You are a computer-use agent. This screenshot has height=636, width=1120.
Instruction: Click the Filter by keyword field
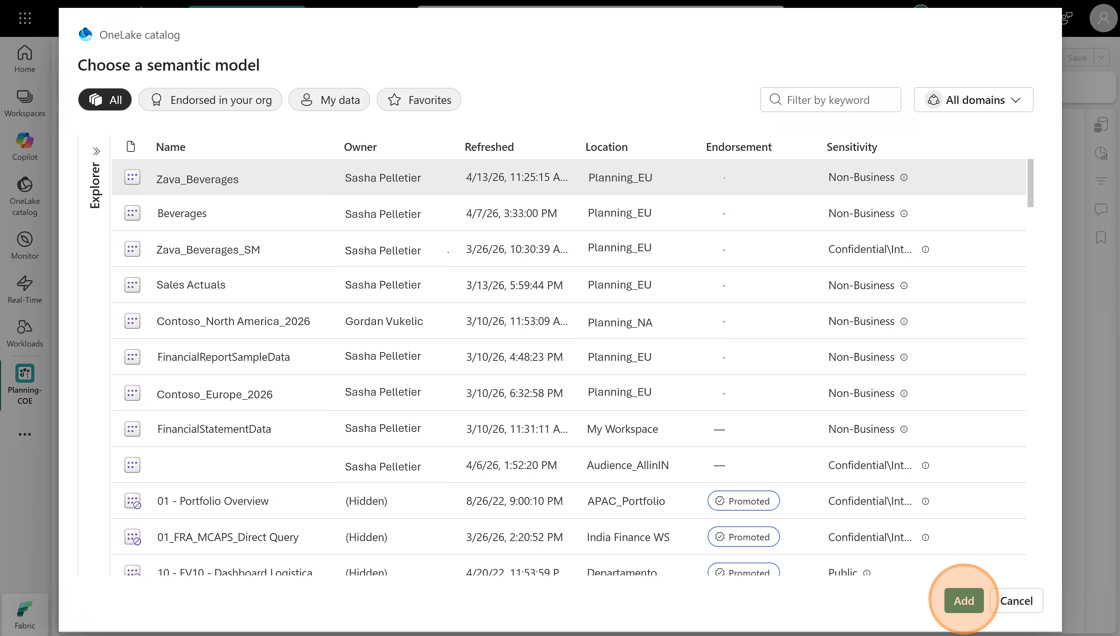(x=831, y=100)
